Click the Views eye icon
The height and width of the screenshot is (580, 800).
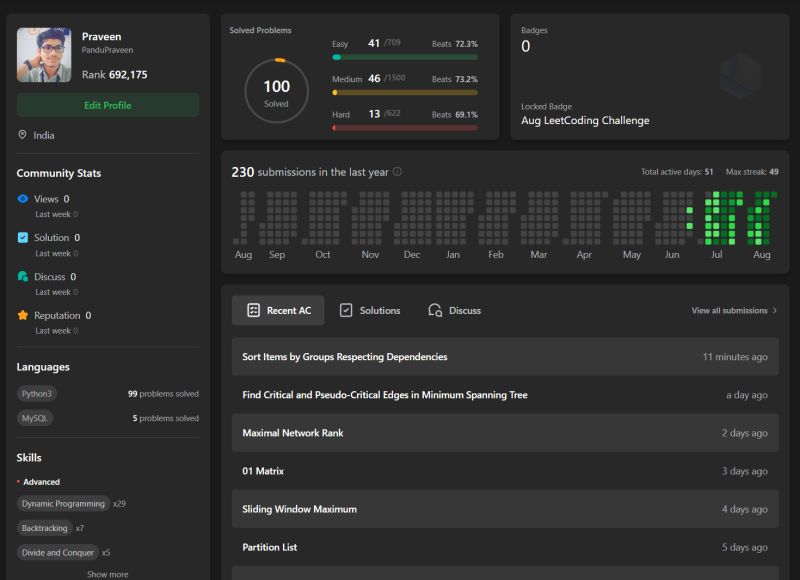tap(23, 198)
